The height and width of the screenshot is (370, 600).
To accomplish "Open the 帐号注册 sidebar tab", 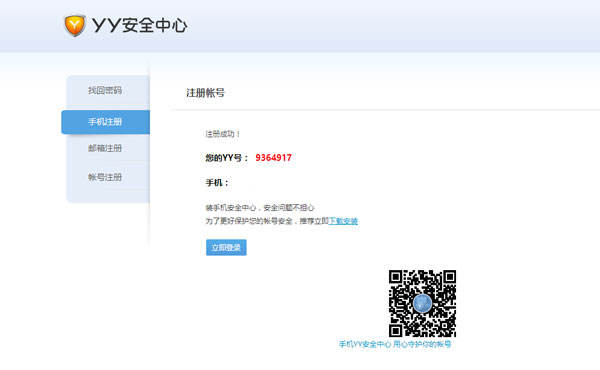I will 105,177.
